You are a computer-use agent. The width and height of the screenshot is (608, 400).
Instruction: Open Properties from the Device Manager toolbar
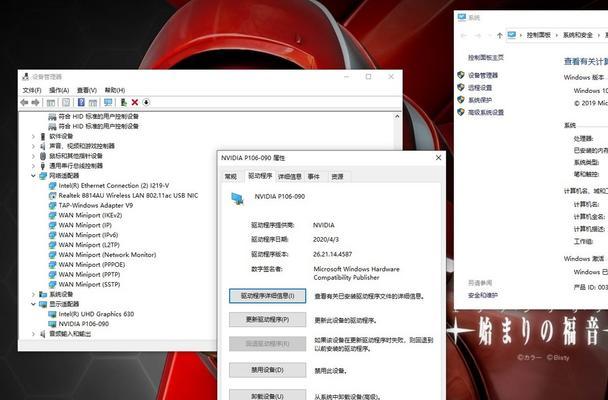click(x=66, y=102)
